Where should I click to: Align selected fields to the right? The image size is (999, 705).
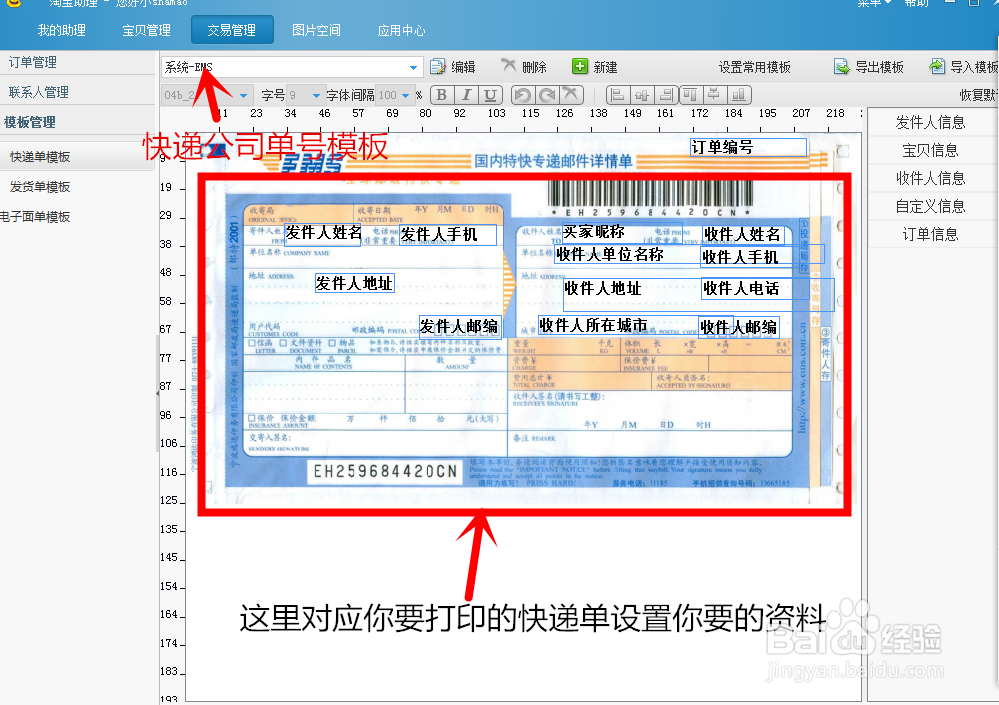(666, 95)
